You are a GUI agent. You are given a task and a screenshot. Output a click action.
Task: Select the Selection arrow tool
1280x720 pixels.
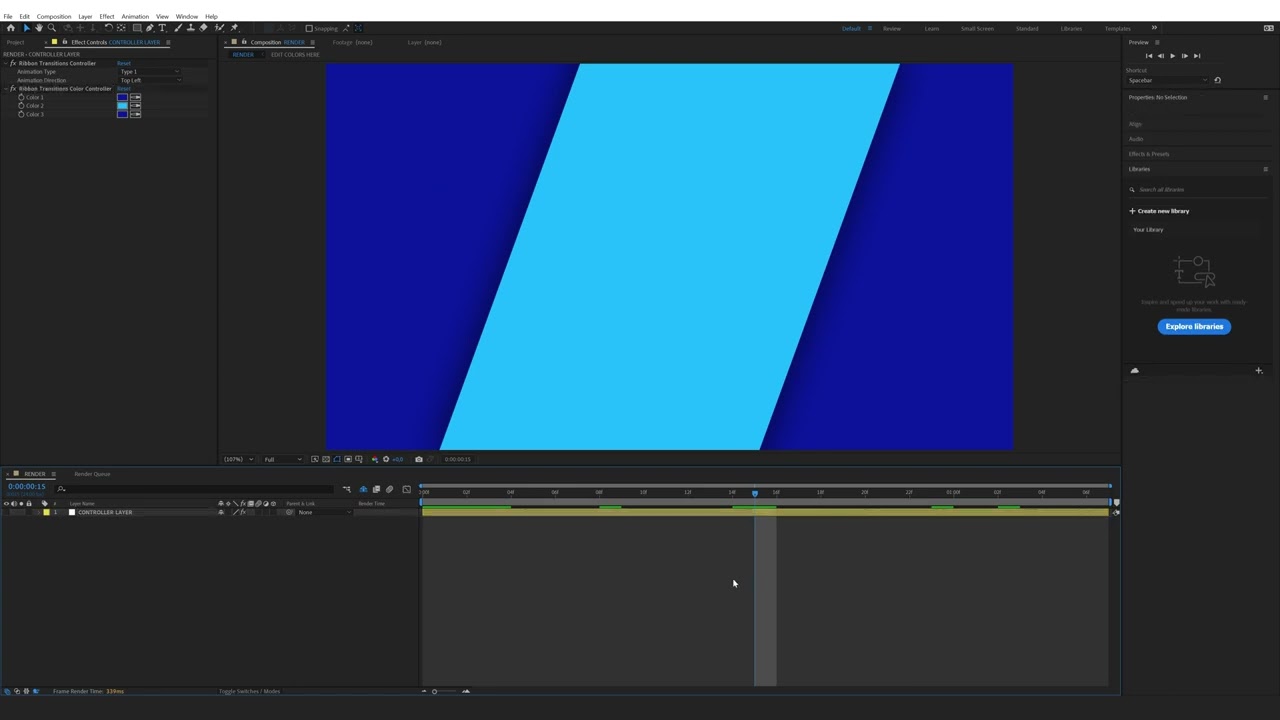click(26, 28)
